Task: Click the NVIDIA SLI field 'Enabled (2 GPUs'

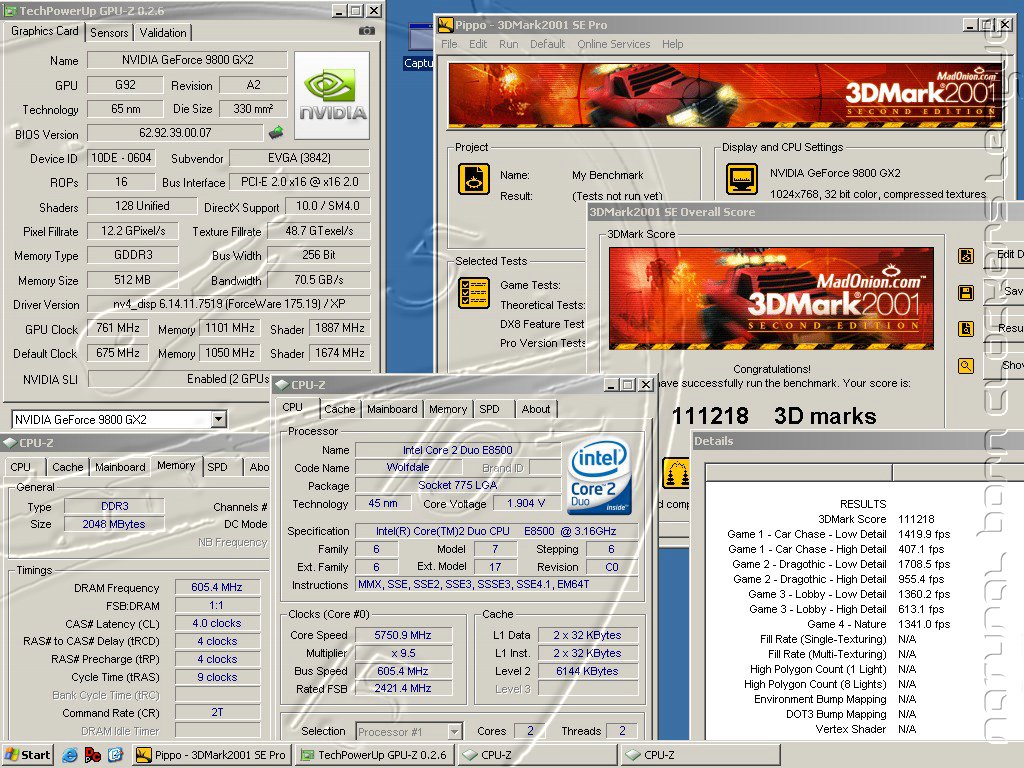Action: coord(180,379)
